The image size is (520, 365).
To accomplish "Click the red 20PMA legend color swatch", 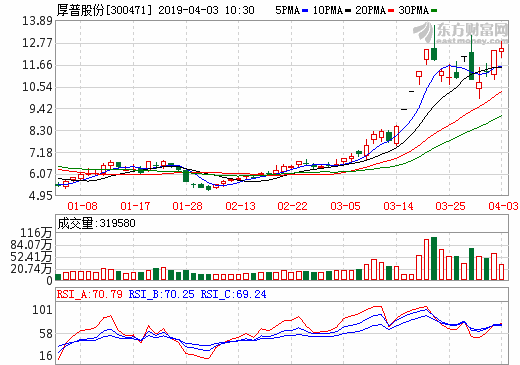I will [x=391, y=11].
